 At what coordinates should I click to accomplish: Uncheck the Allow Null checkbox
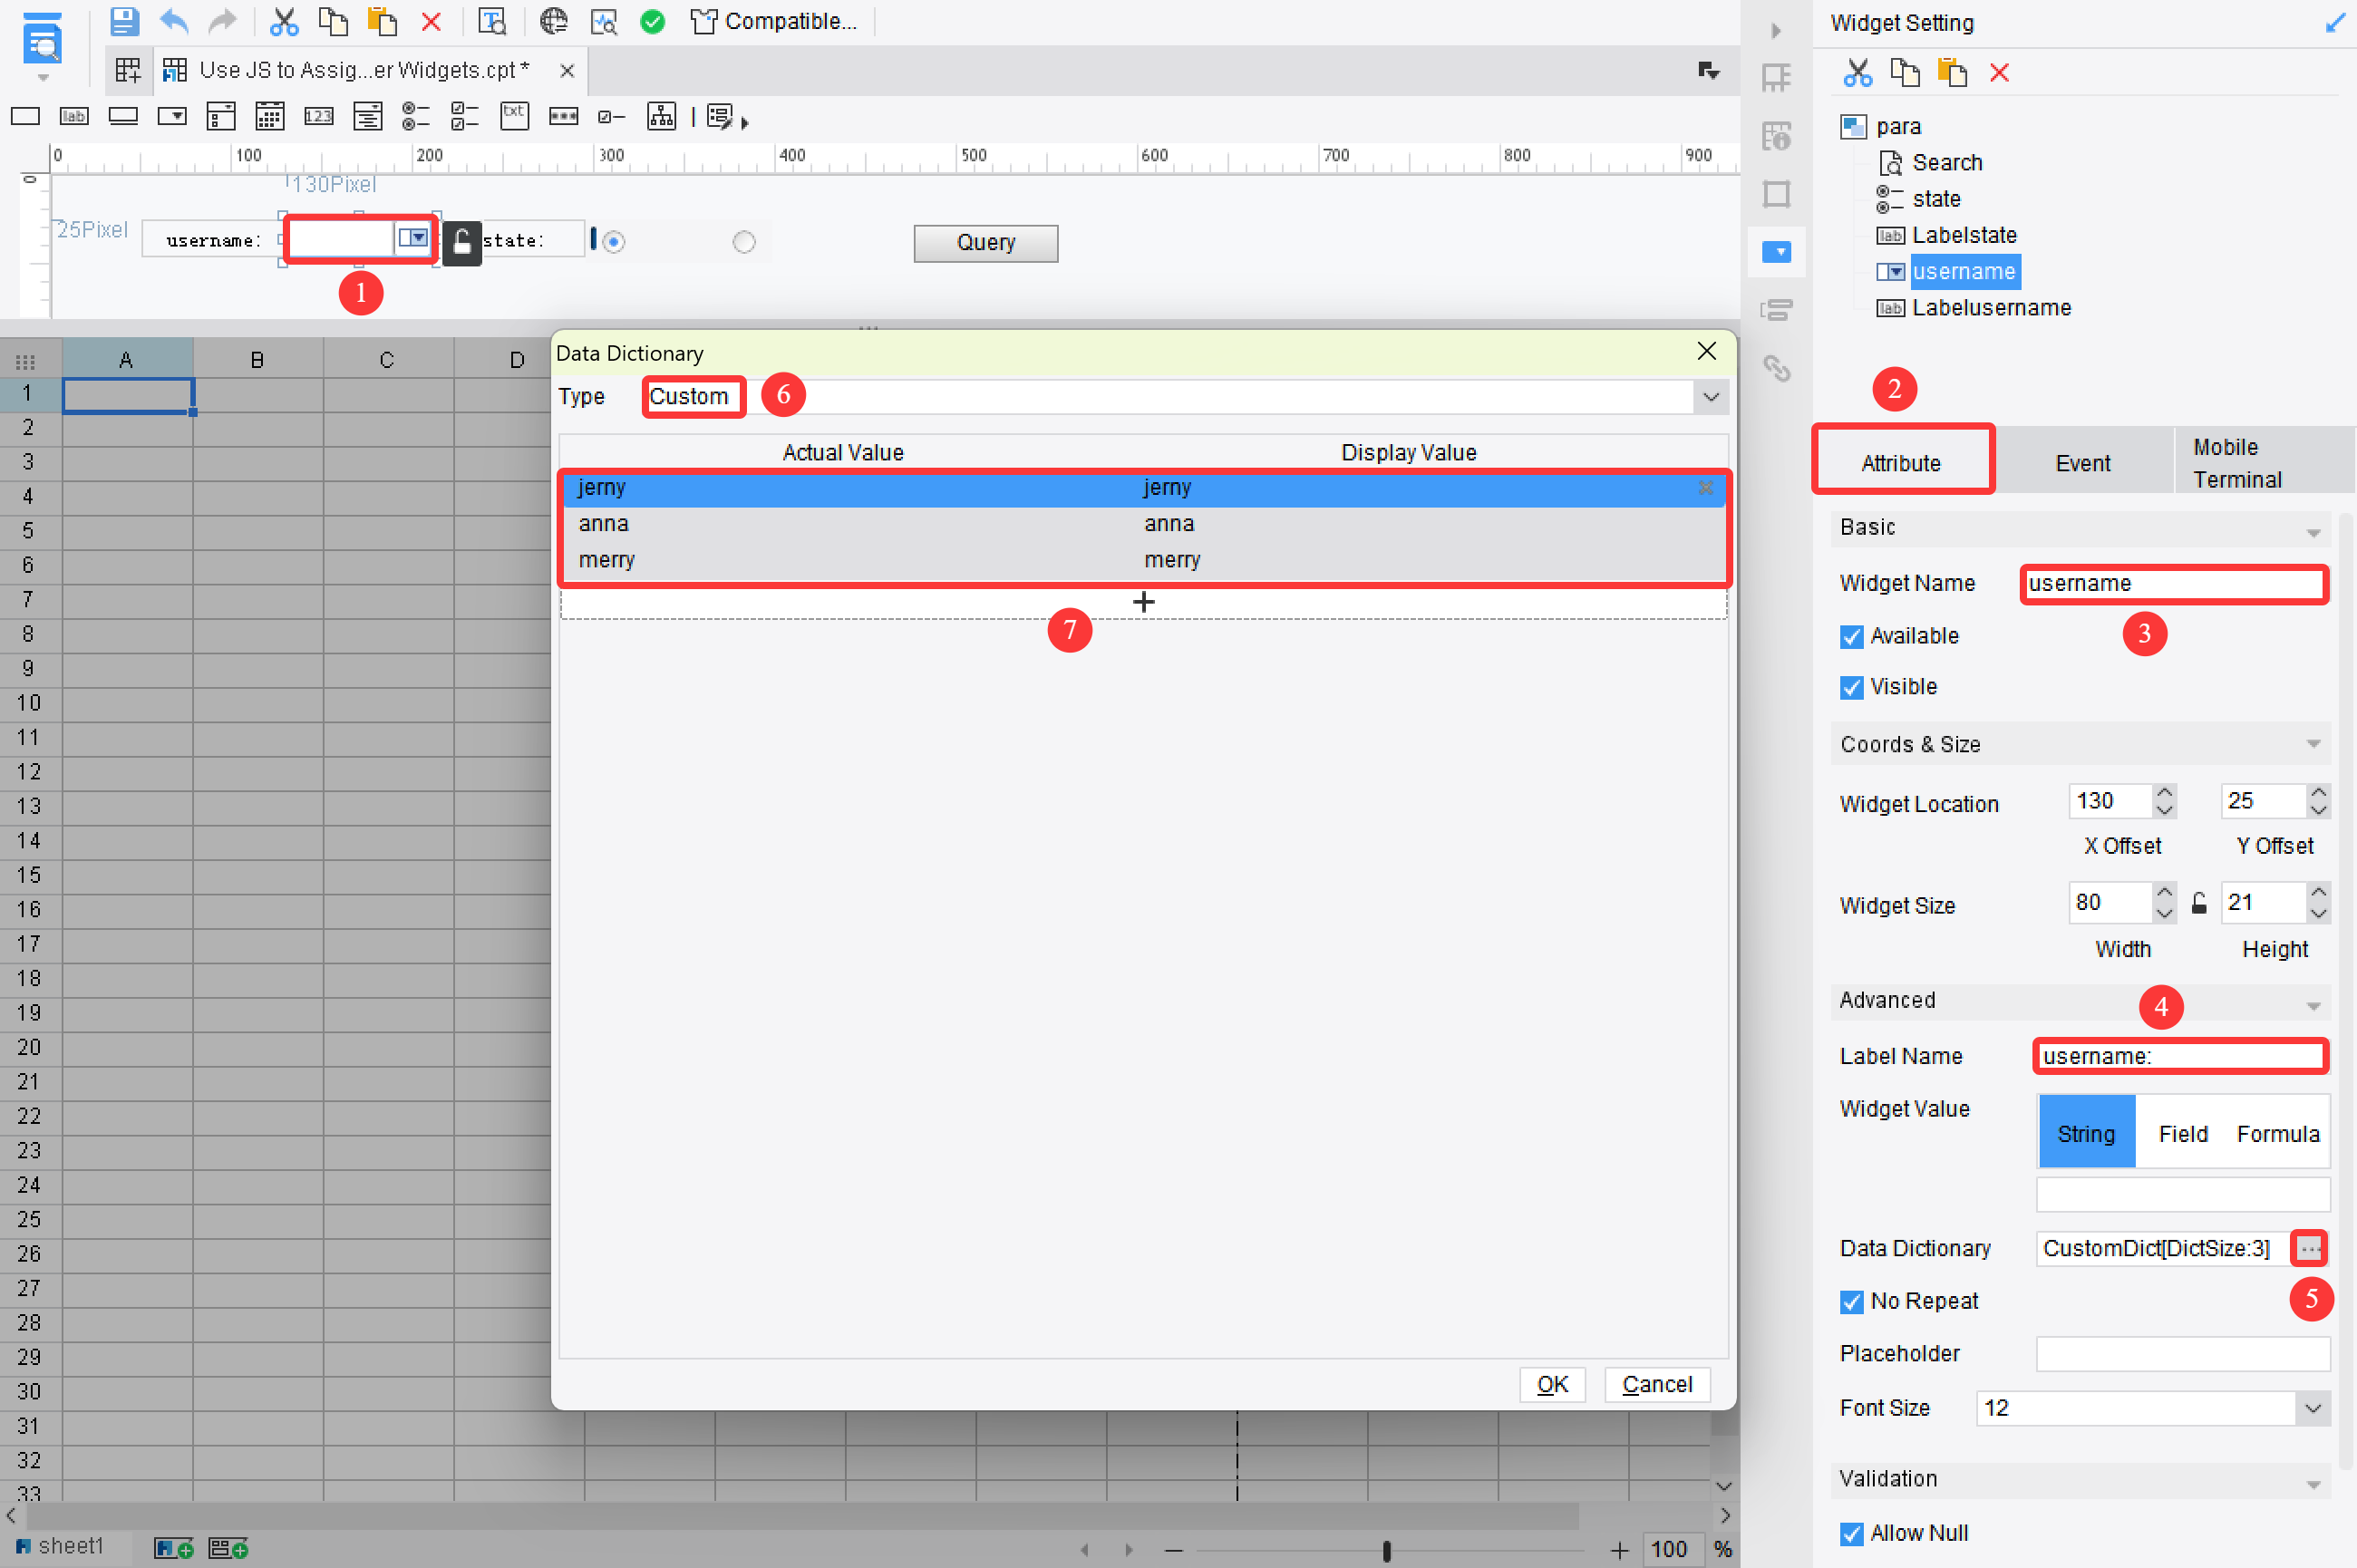[x=1851, y=1533]
